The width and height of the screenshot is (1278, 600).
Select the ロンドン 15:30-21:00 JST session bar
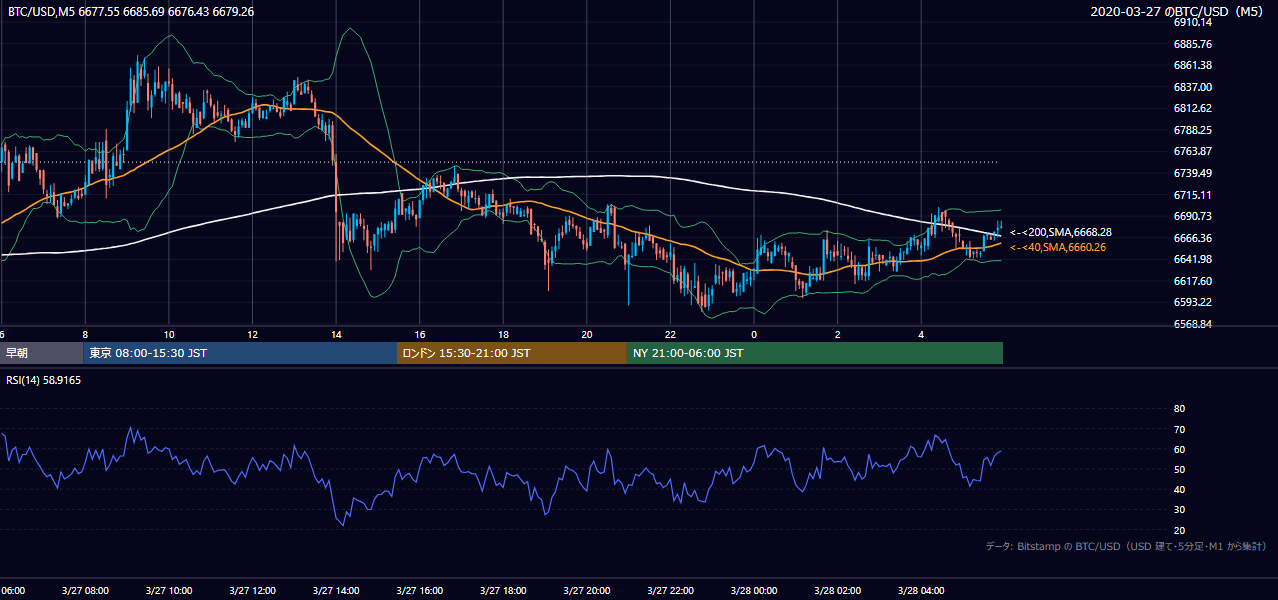(x=512, y=353)
